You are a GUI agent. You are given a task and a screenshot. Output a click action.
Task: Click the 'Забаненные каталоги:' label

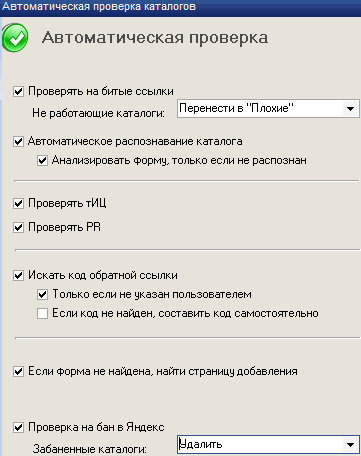coord(90,449)
